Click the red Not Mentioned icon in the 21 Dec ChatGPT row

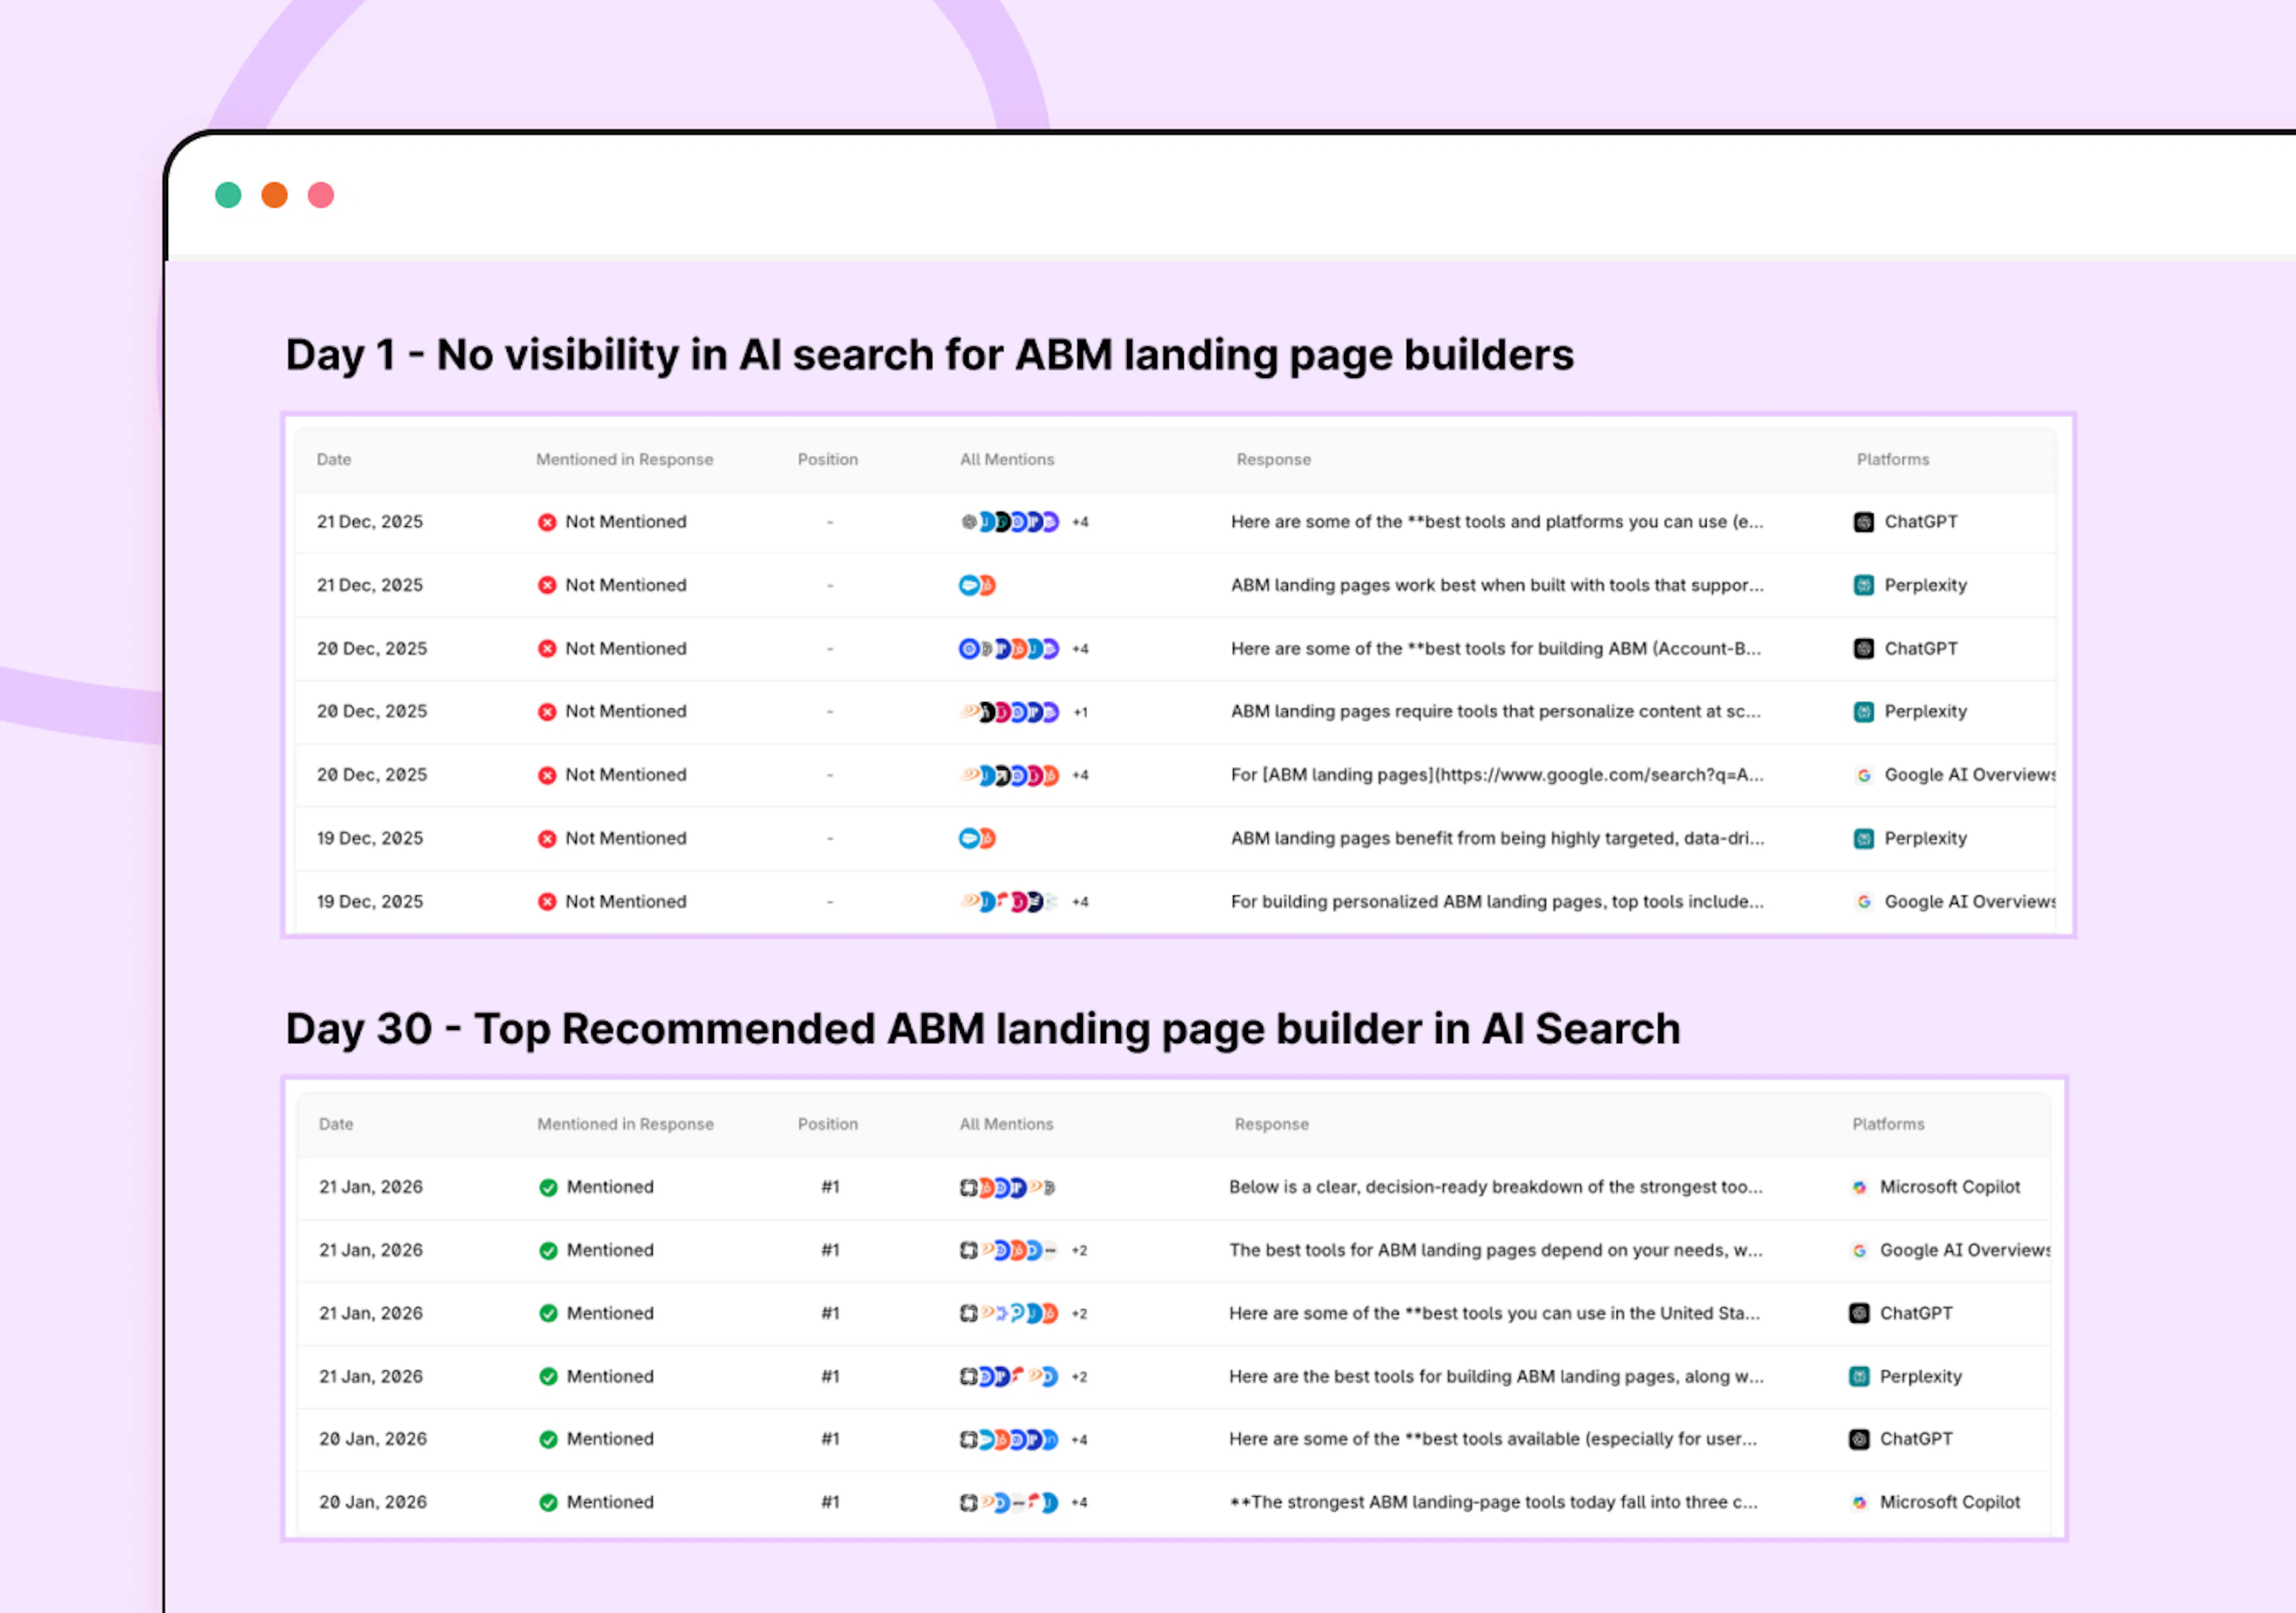547,522
